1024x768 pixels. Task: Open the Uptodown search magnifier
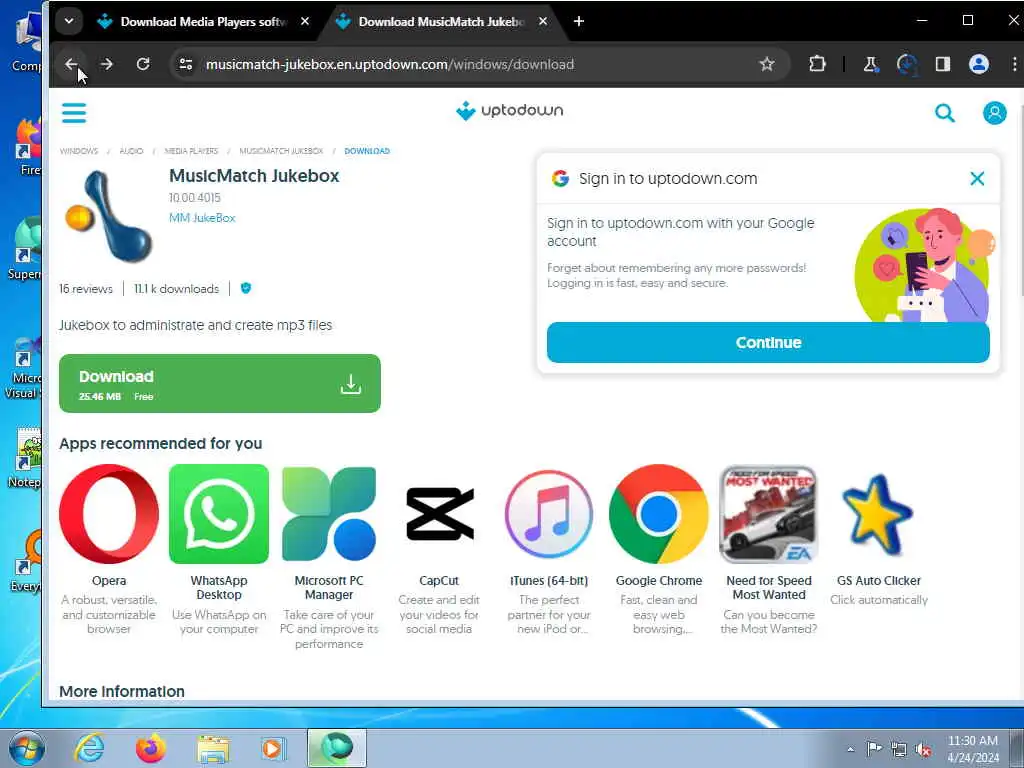(x=945, y=113)
